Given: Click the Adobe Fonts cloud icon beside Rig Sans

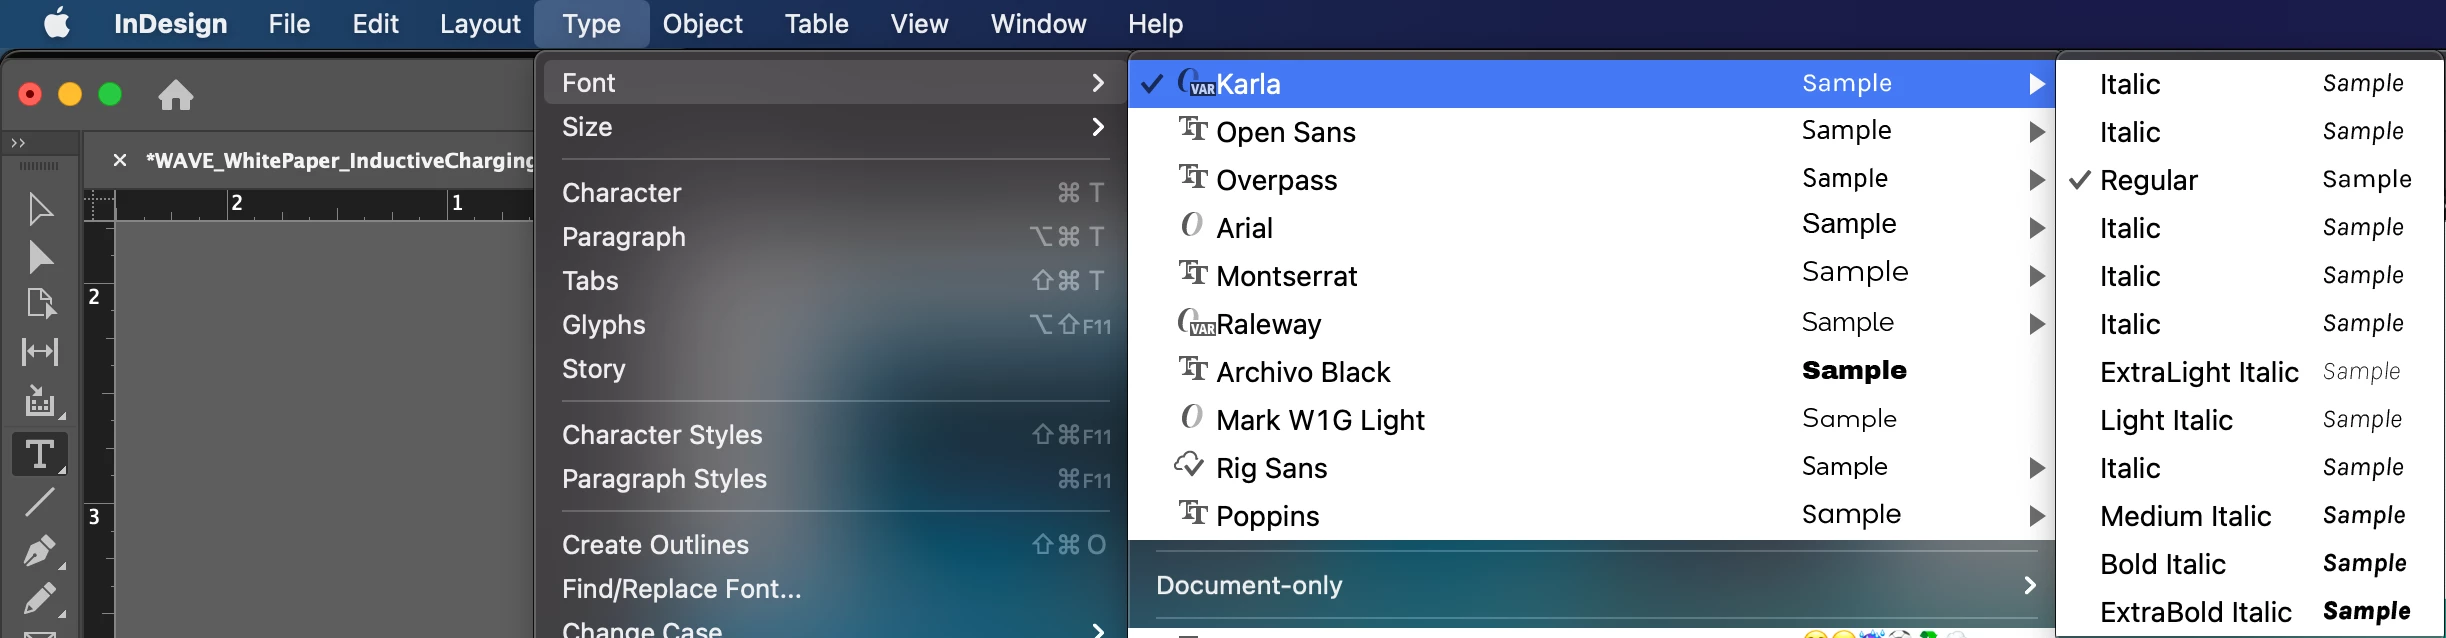Looking at the screenshot, I should 1189,464.
